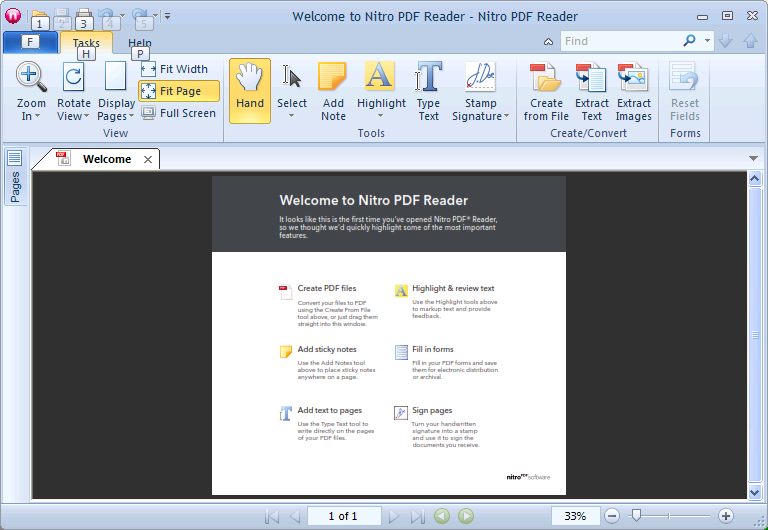Open the Stamp Signature dropdown arrow
Viewport: 768px width, 530px height.
click(x=506, y=117)
